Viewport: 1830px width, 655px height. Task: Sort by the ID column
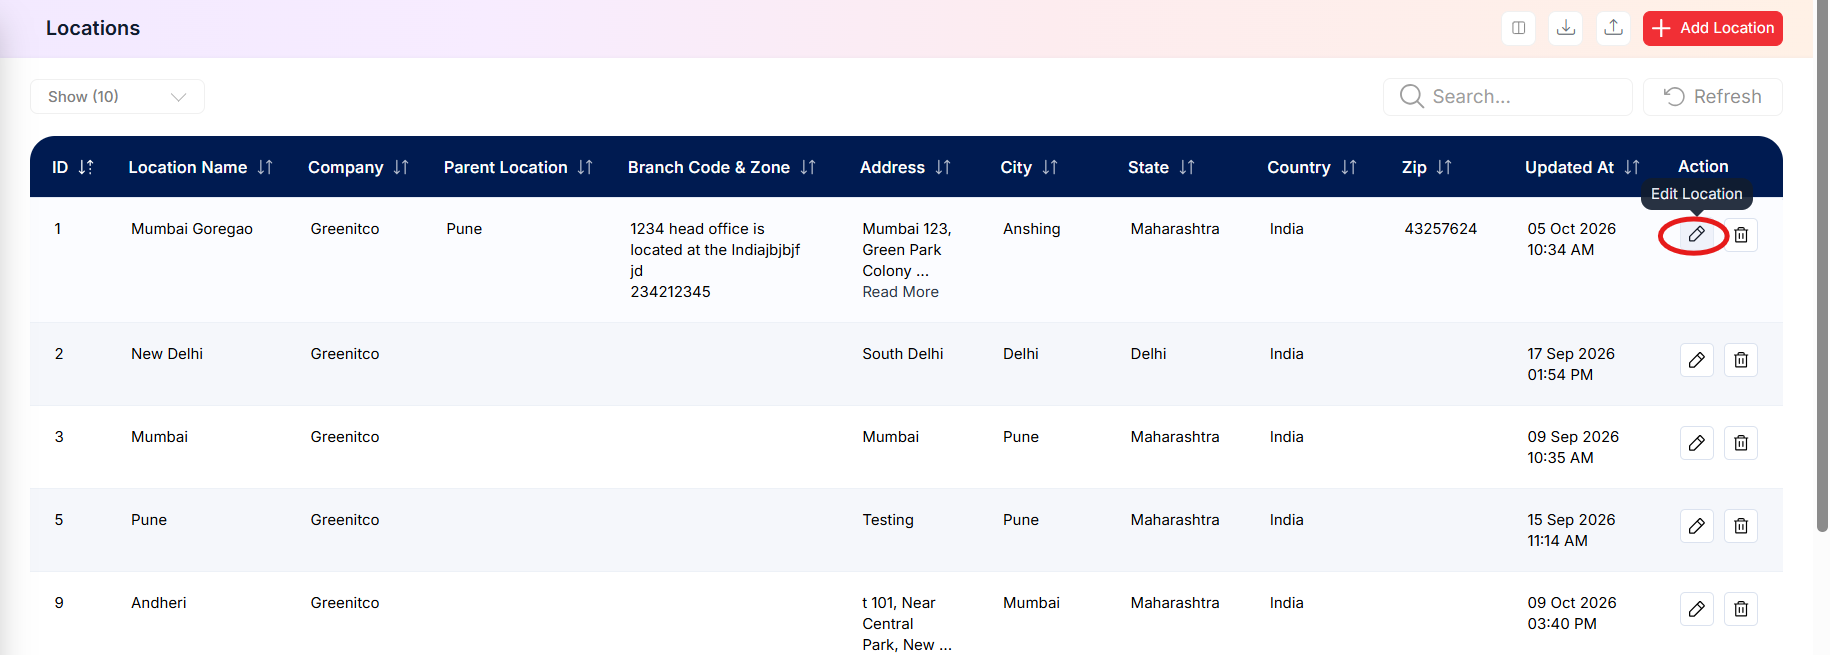coord(86,167)
